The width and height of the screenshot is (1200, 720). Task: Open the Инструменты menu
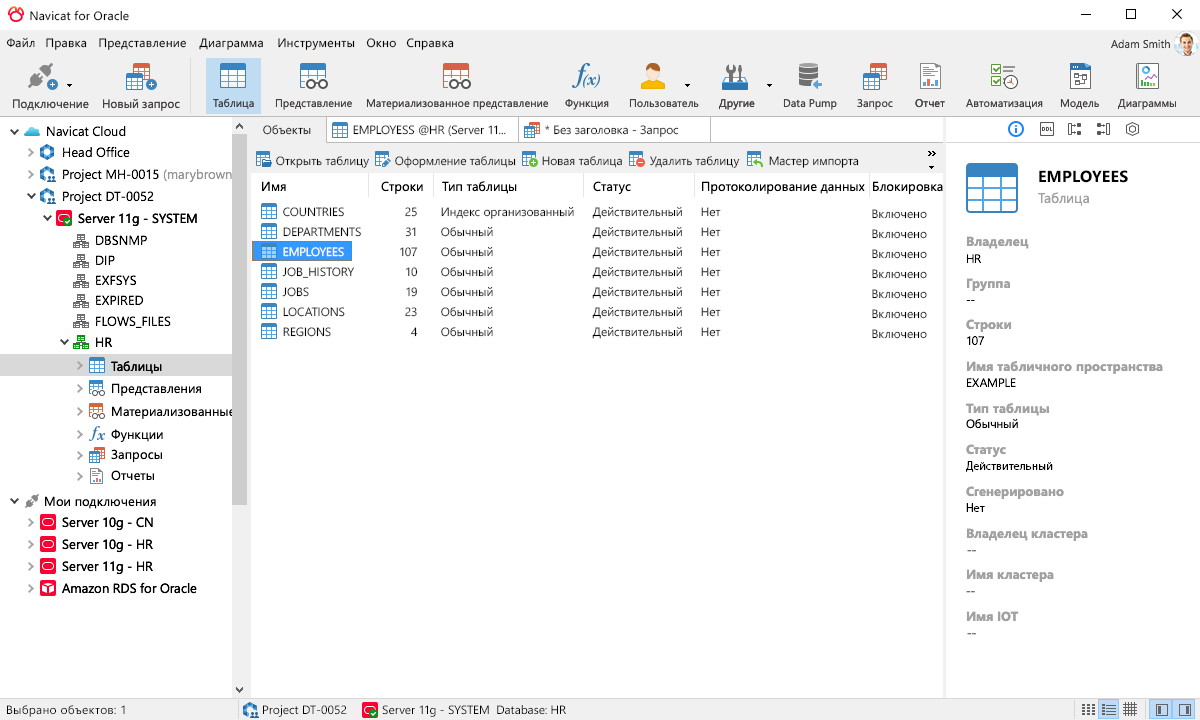coord(316,43)
